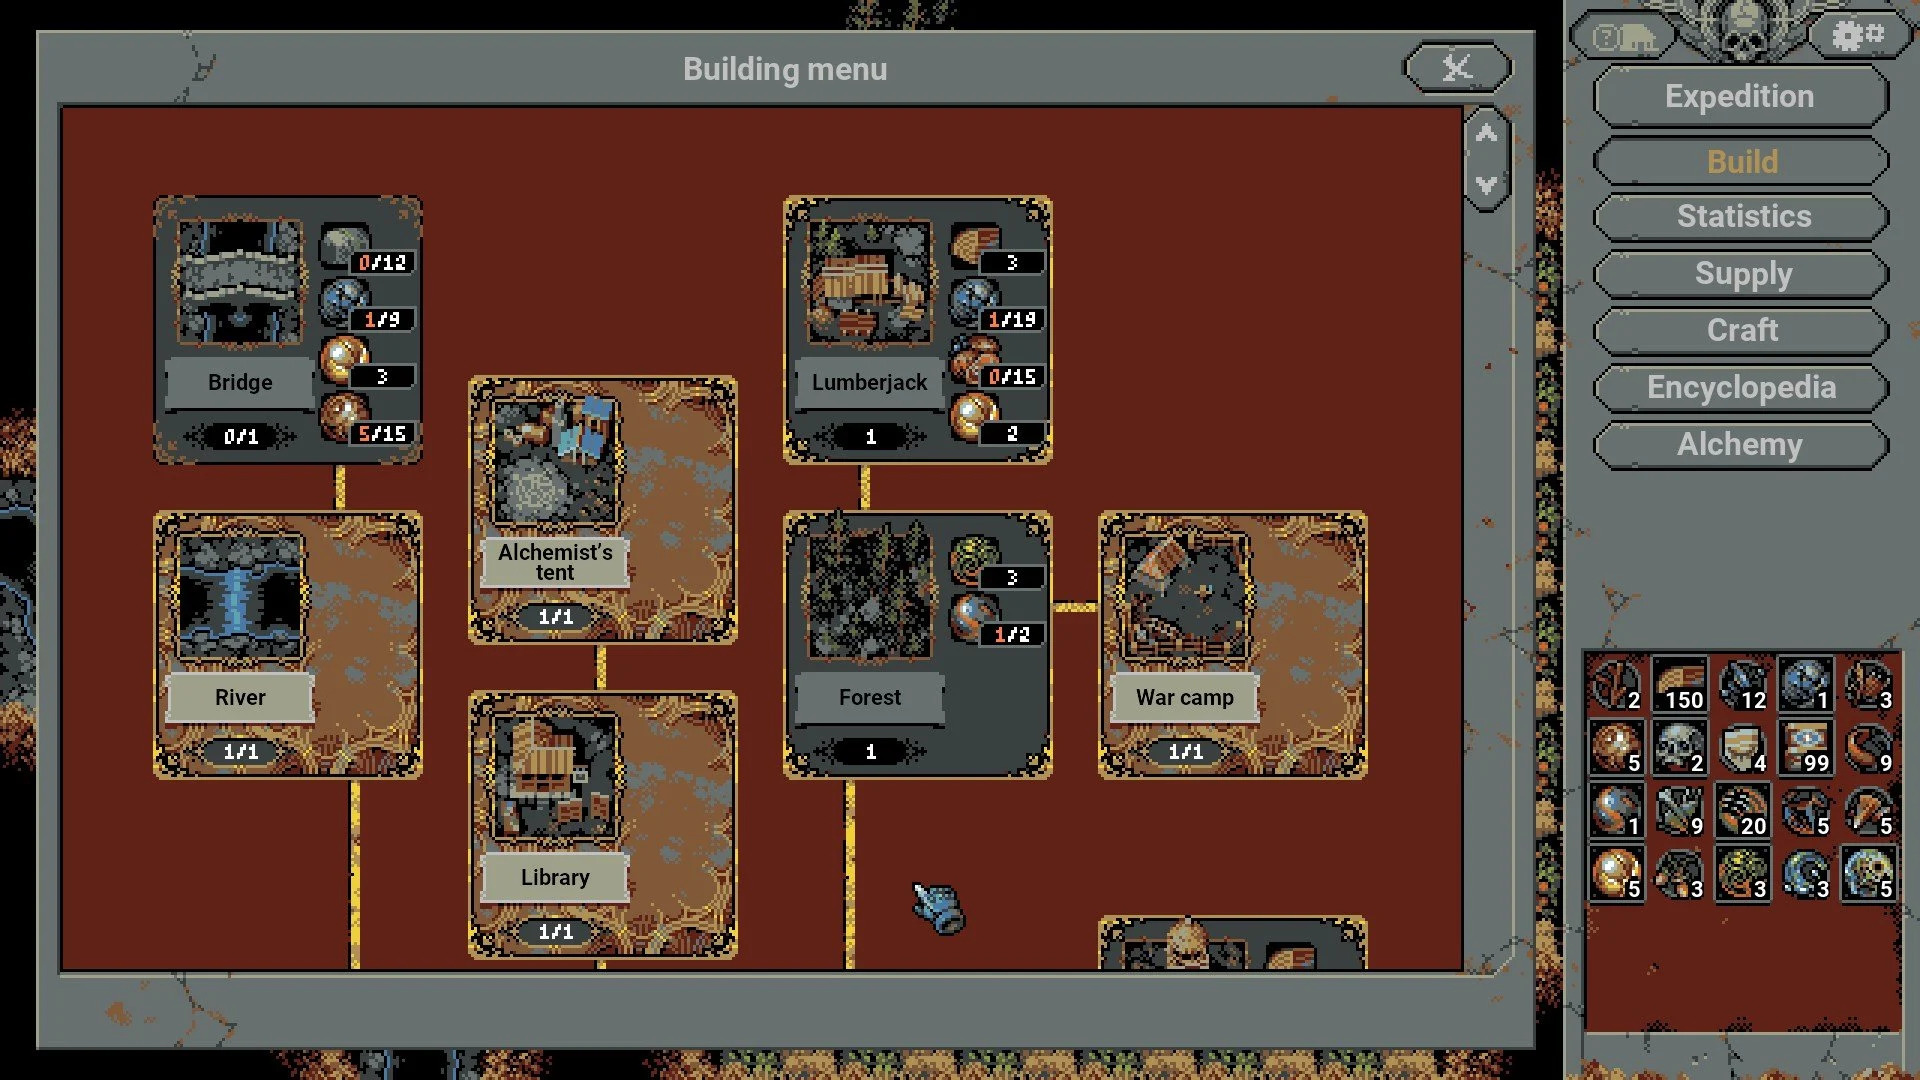Click the Supply menu button
The width and height of the screenshot is (1920, 1080).
pos(1743,273)
